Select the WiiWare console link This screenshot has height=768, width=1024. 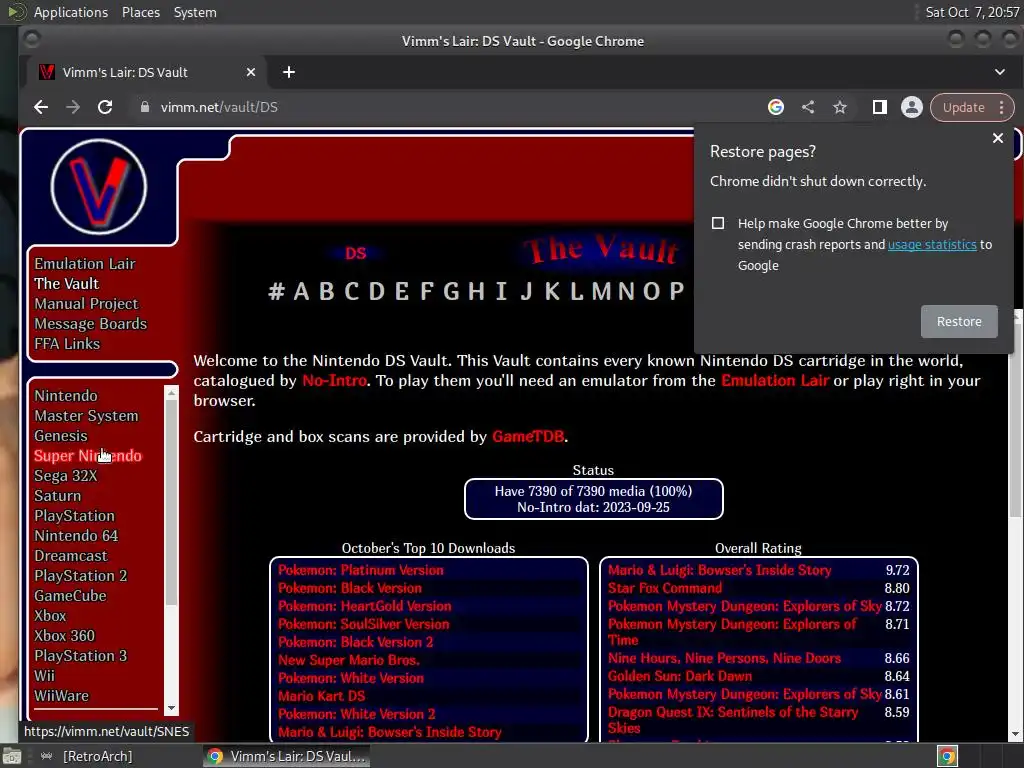pyautogui.click(x=61, y=696)
